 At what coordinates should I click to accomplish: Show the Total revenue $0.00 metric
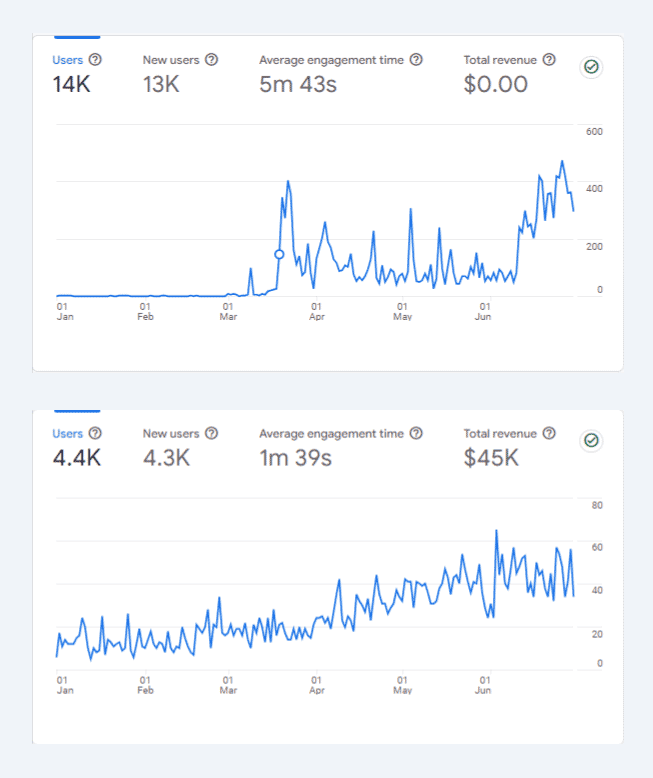click(500, 74)
